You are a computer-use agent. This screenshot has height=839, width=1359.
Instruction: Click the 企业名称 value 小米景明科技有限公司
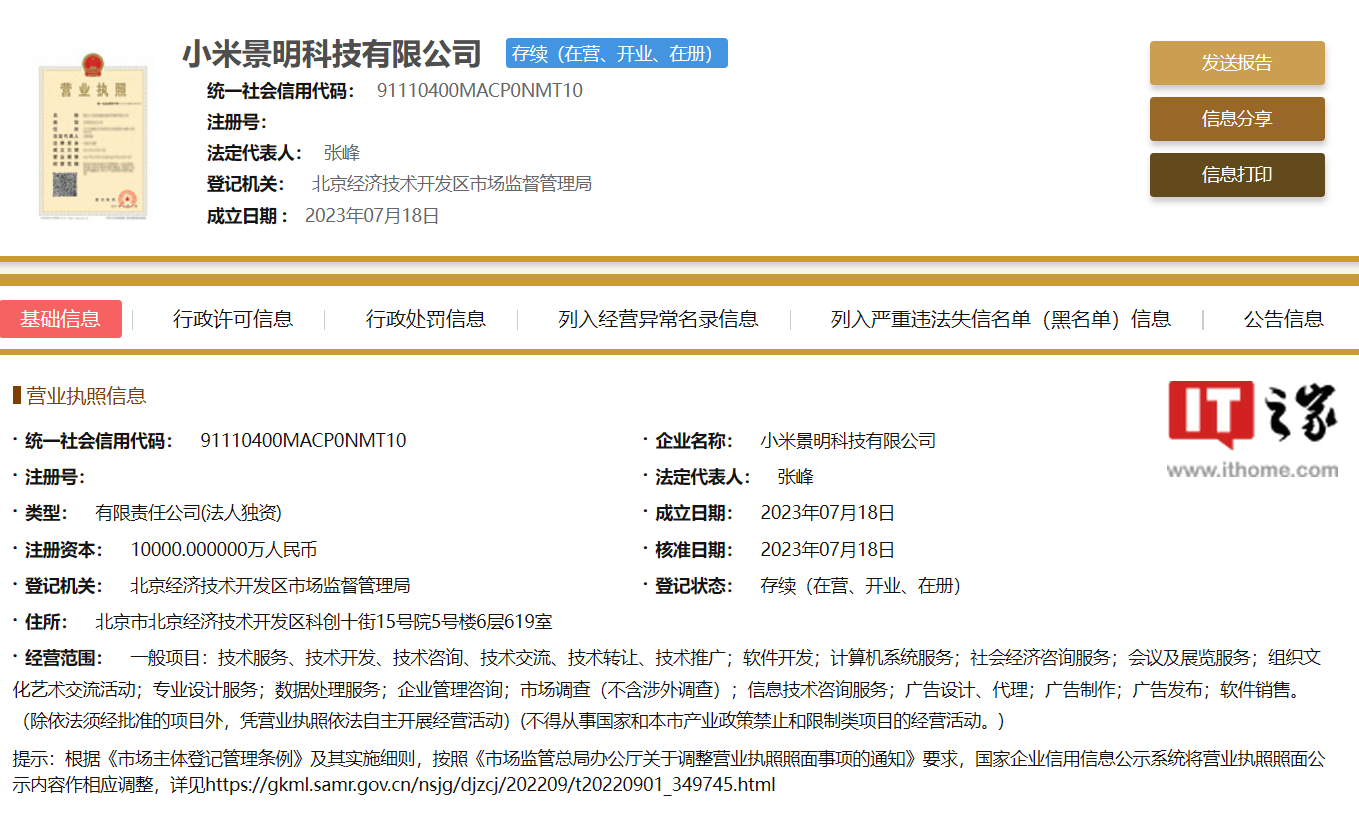point(848,441)
